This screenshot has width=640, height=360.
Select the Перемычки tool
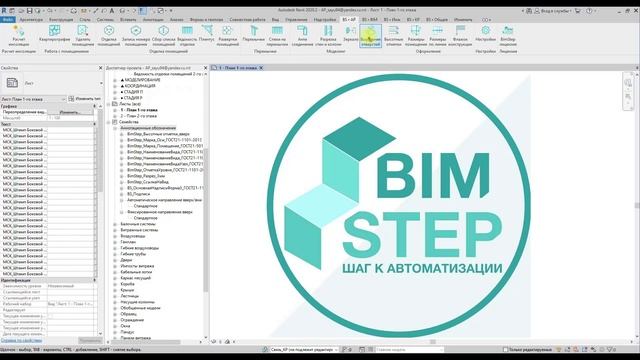pos(253,33)
